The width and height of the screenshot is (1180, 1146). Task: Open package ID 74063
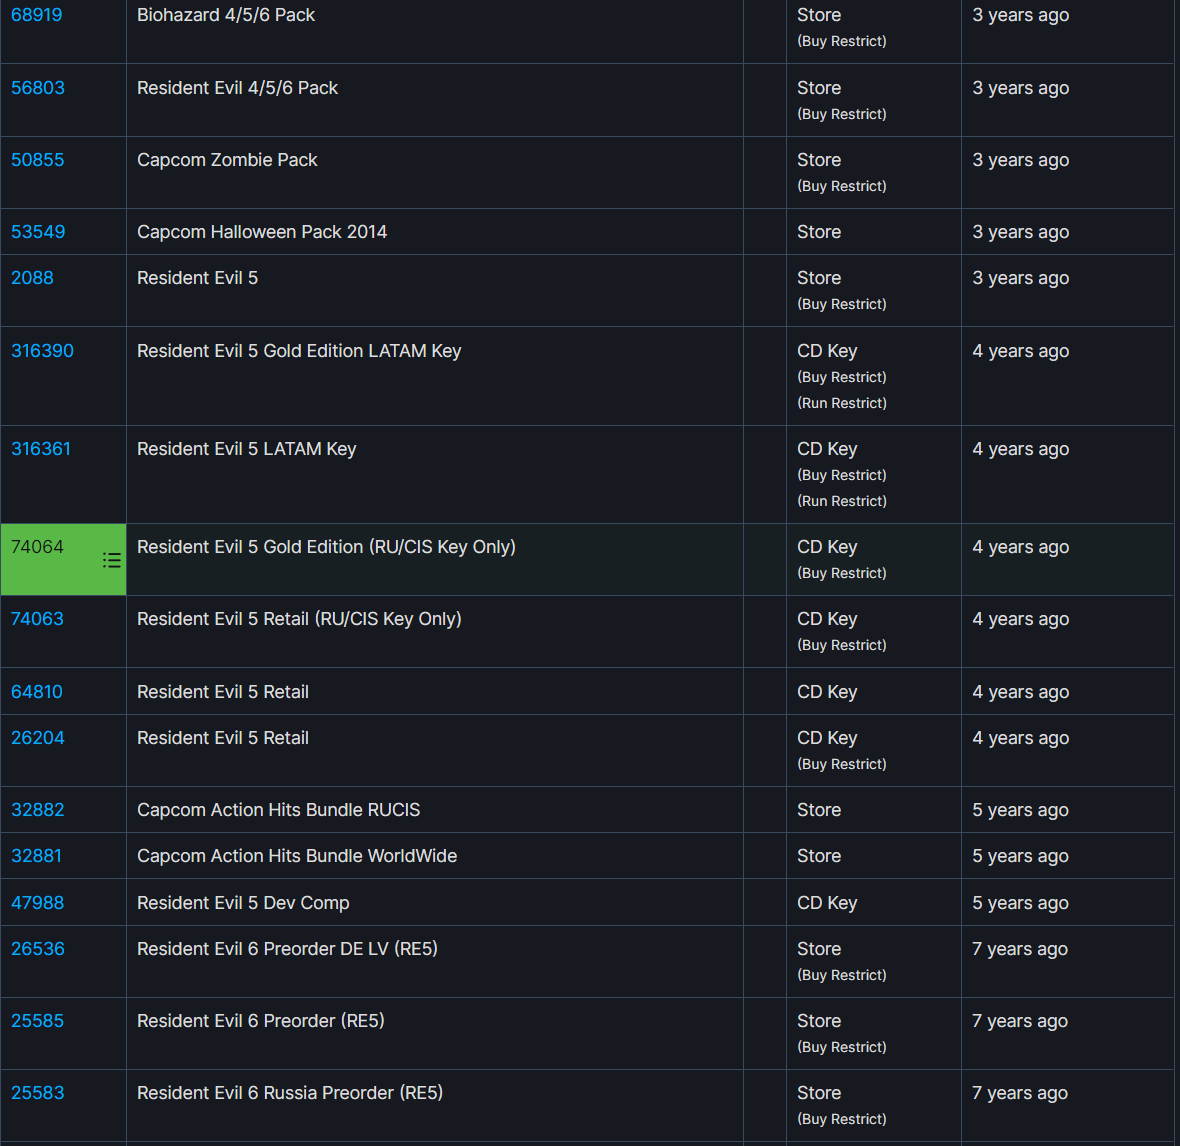[38, 619]
